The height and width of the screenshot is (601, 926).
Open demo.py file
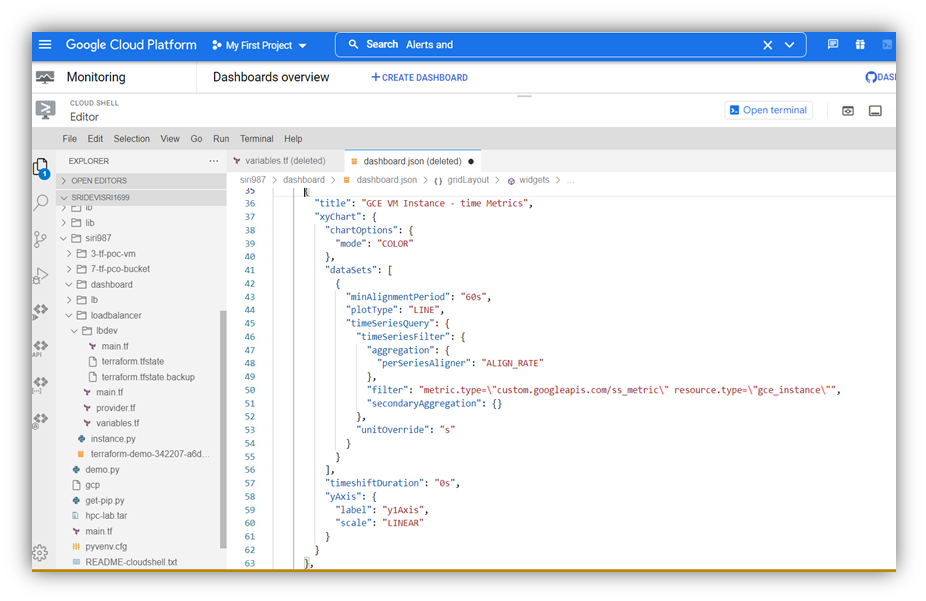(102, 469)
